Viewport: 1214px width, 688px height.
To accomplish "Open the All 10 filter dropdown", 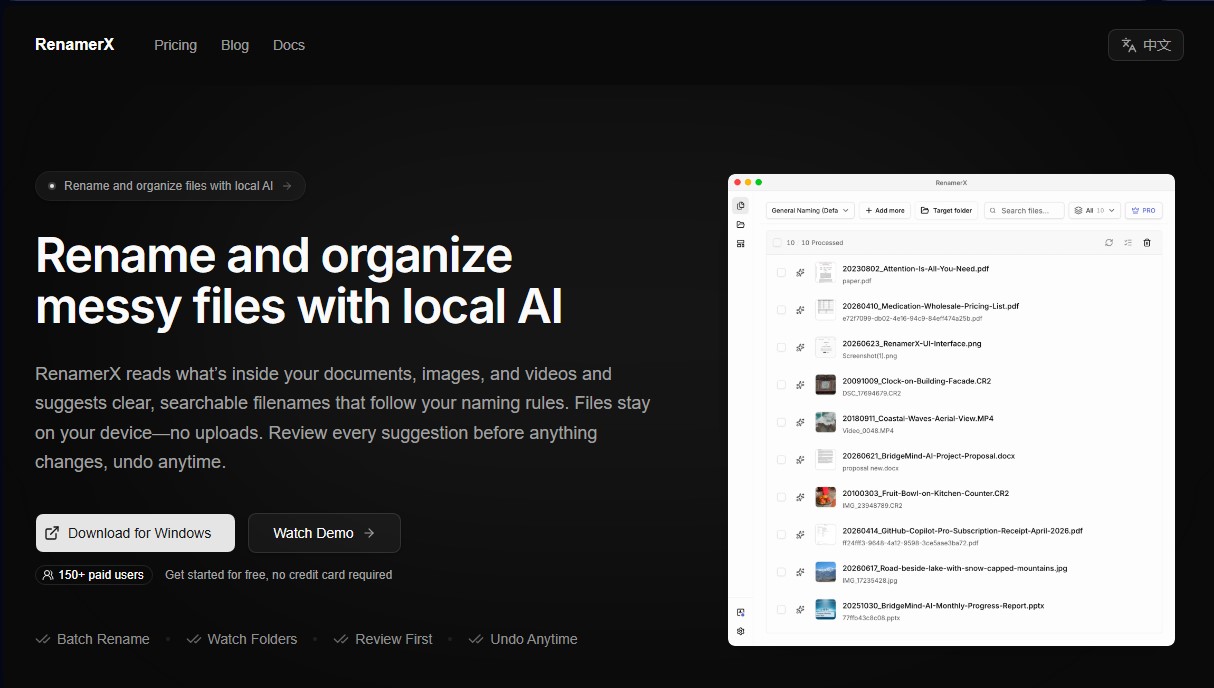I will pyautogui.click(x=1094, y=210).
